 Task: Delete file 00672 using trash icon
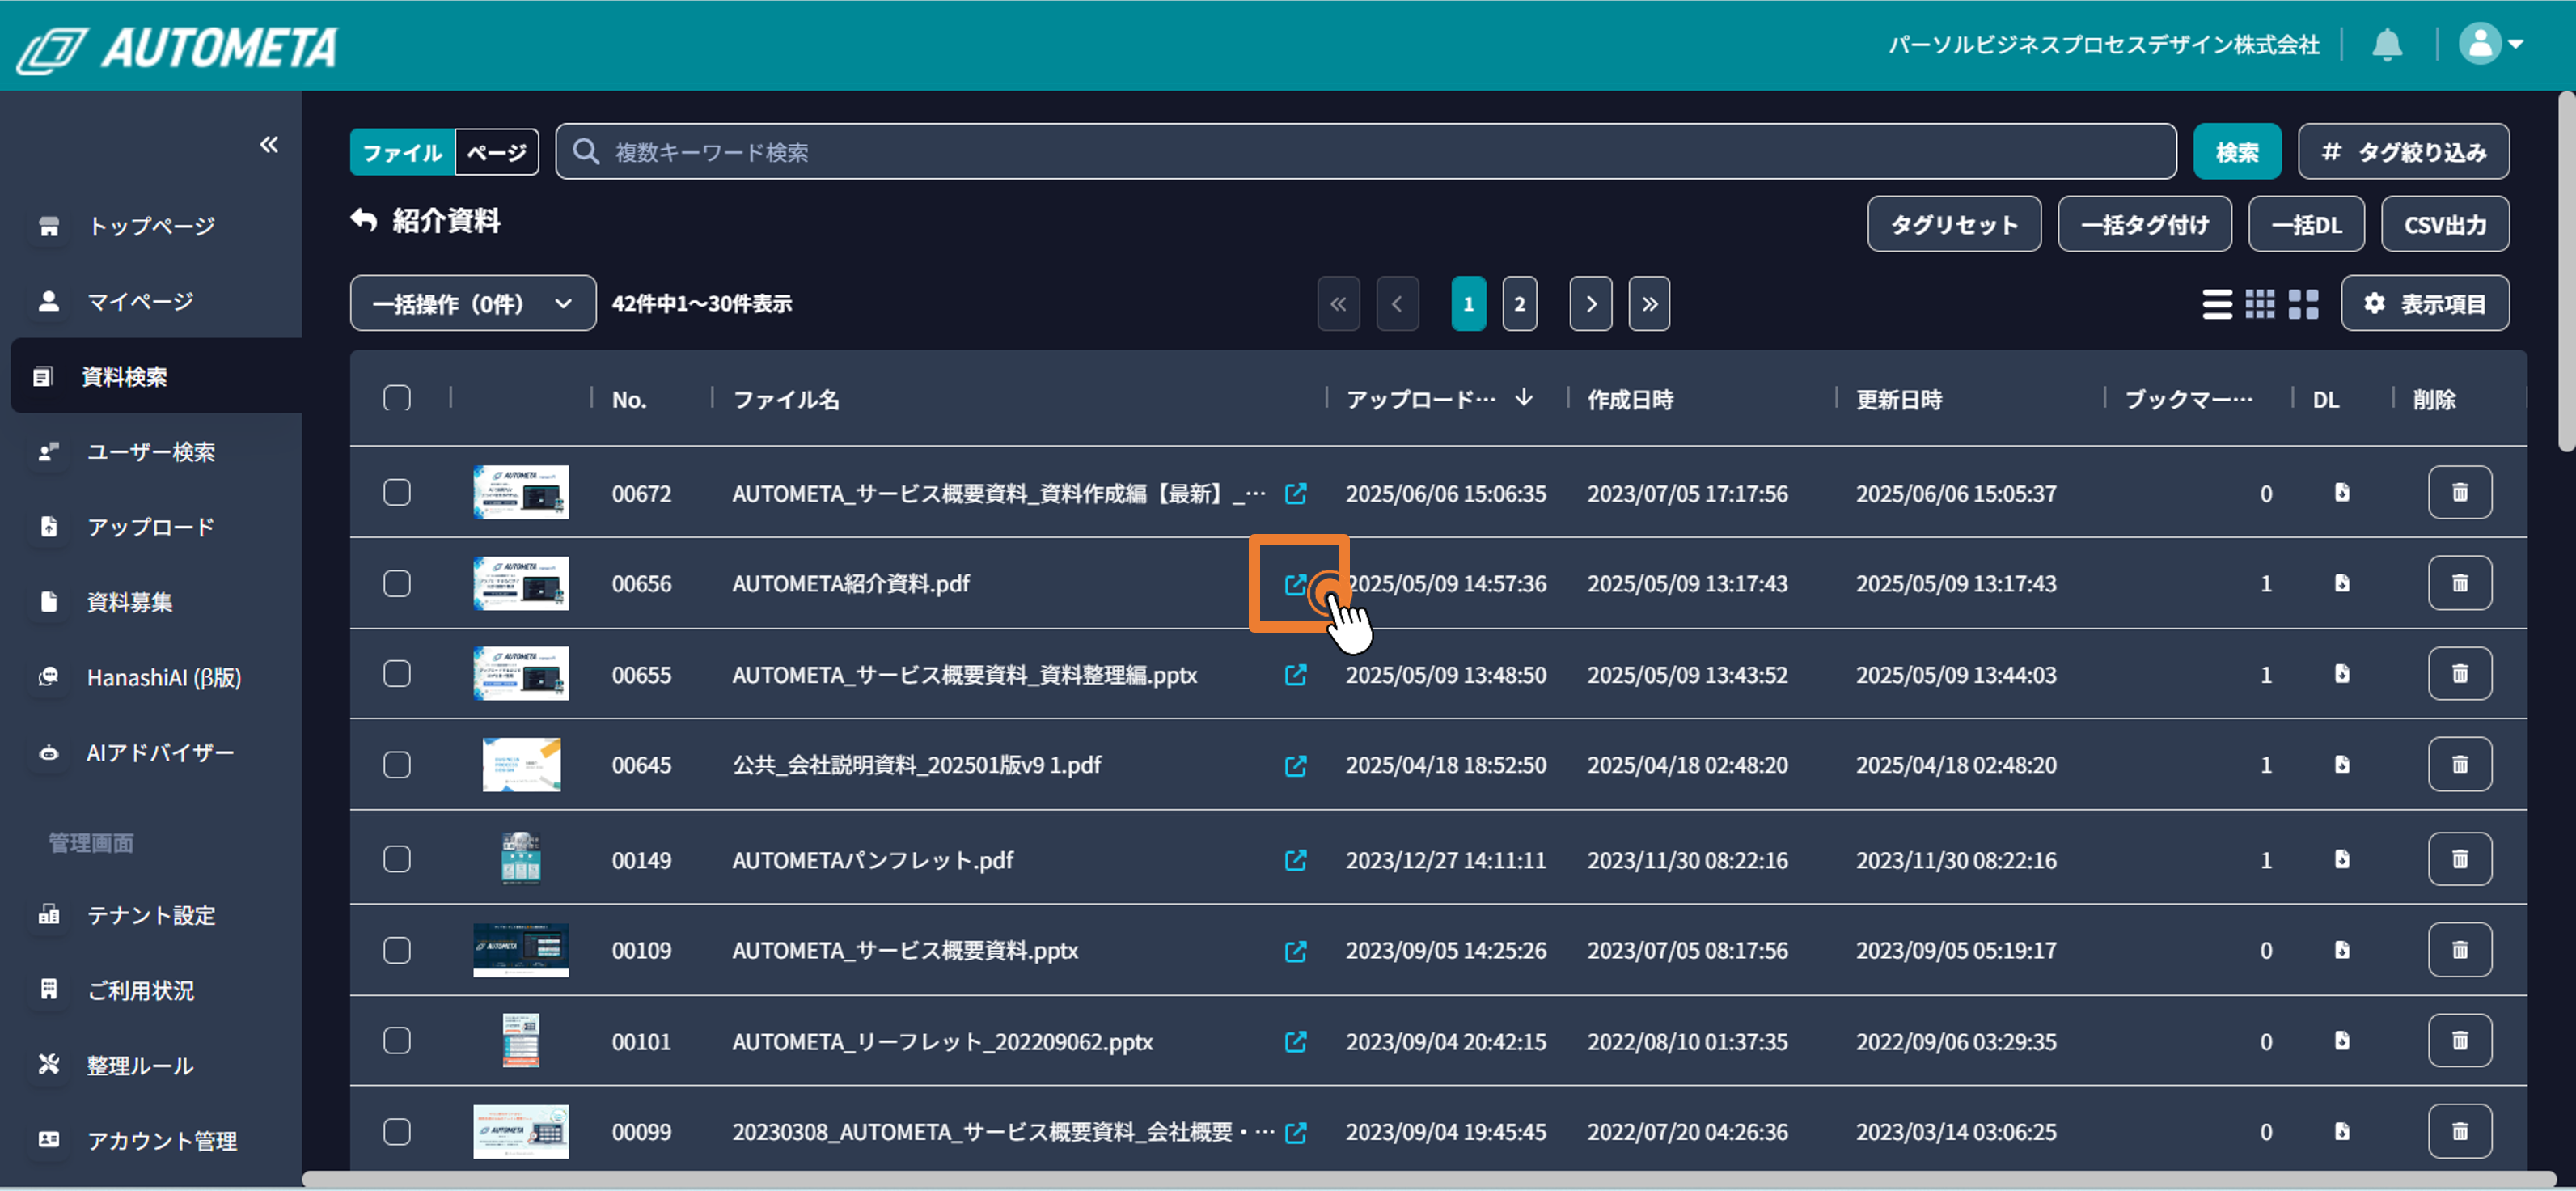coord(2459,493)
